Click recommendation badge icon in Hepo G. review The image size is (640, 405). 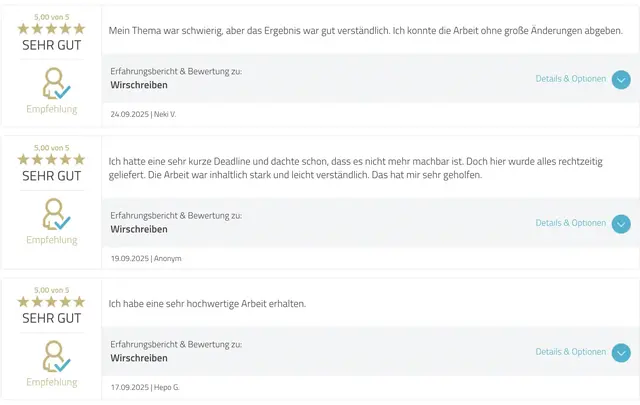tap(51, 356)
